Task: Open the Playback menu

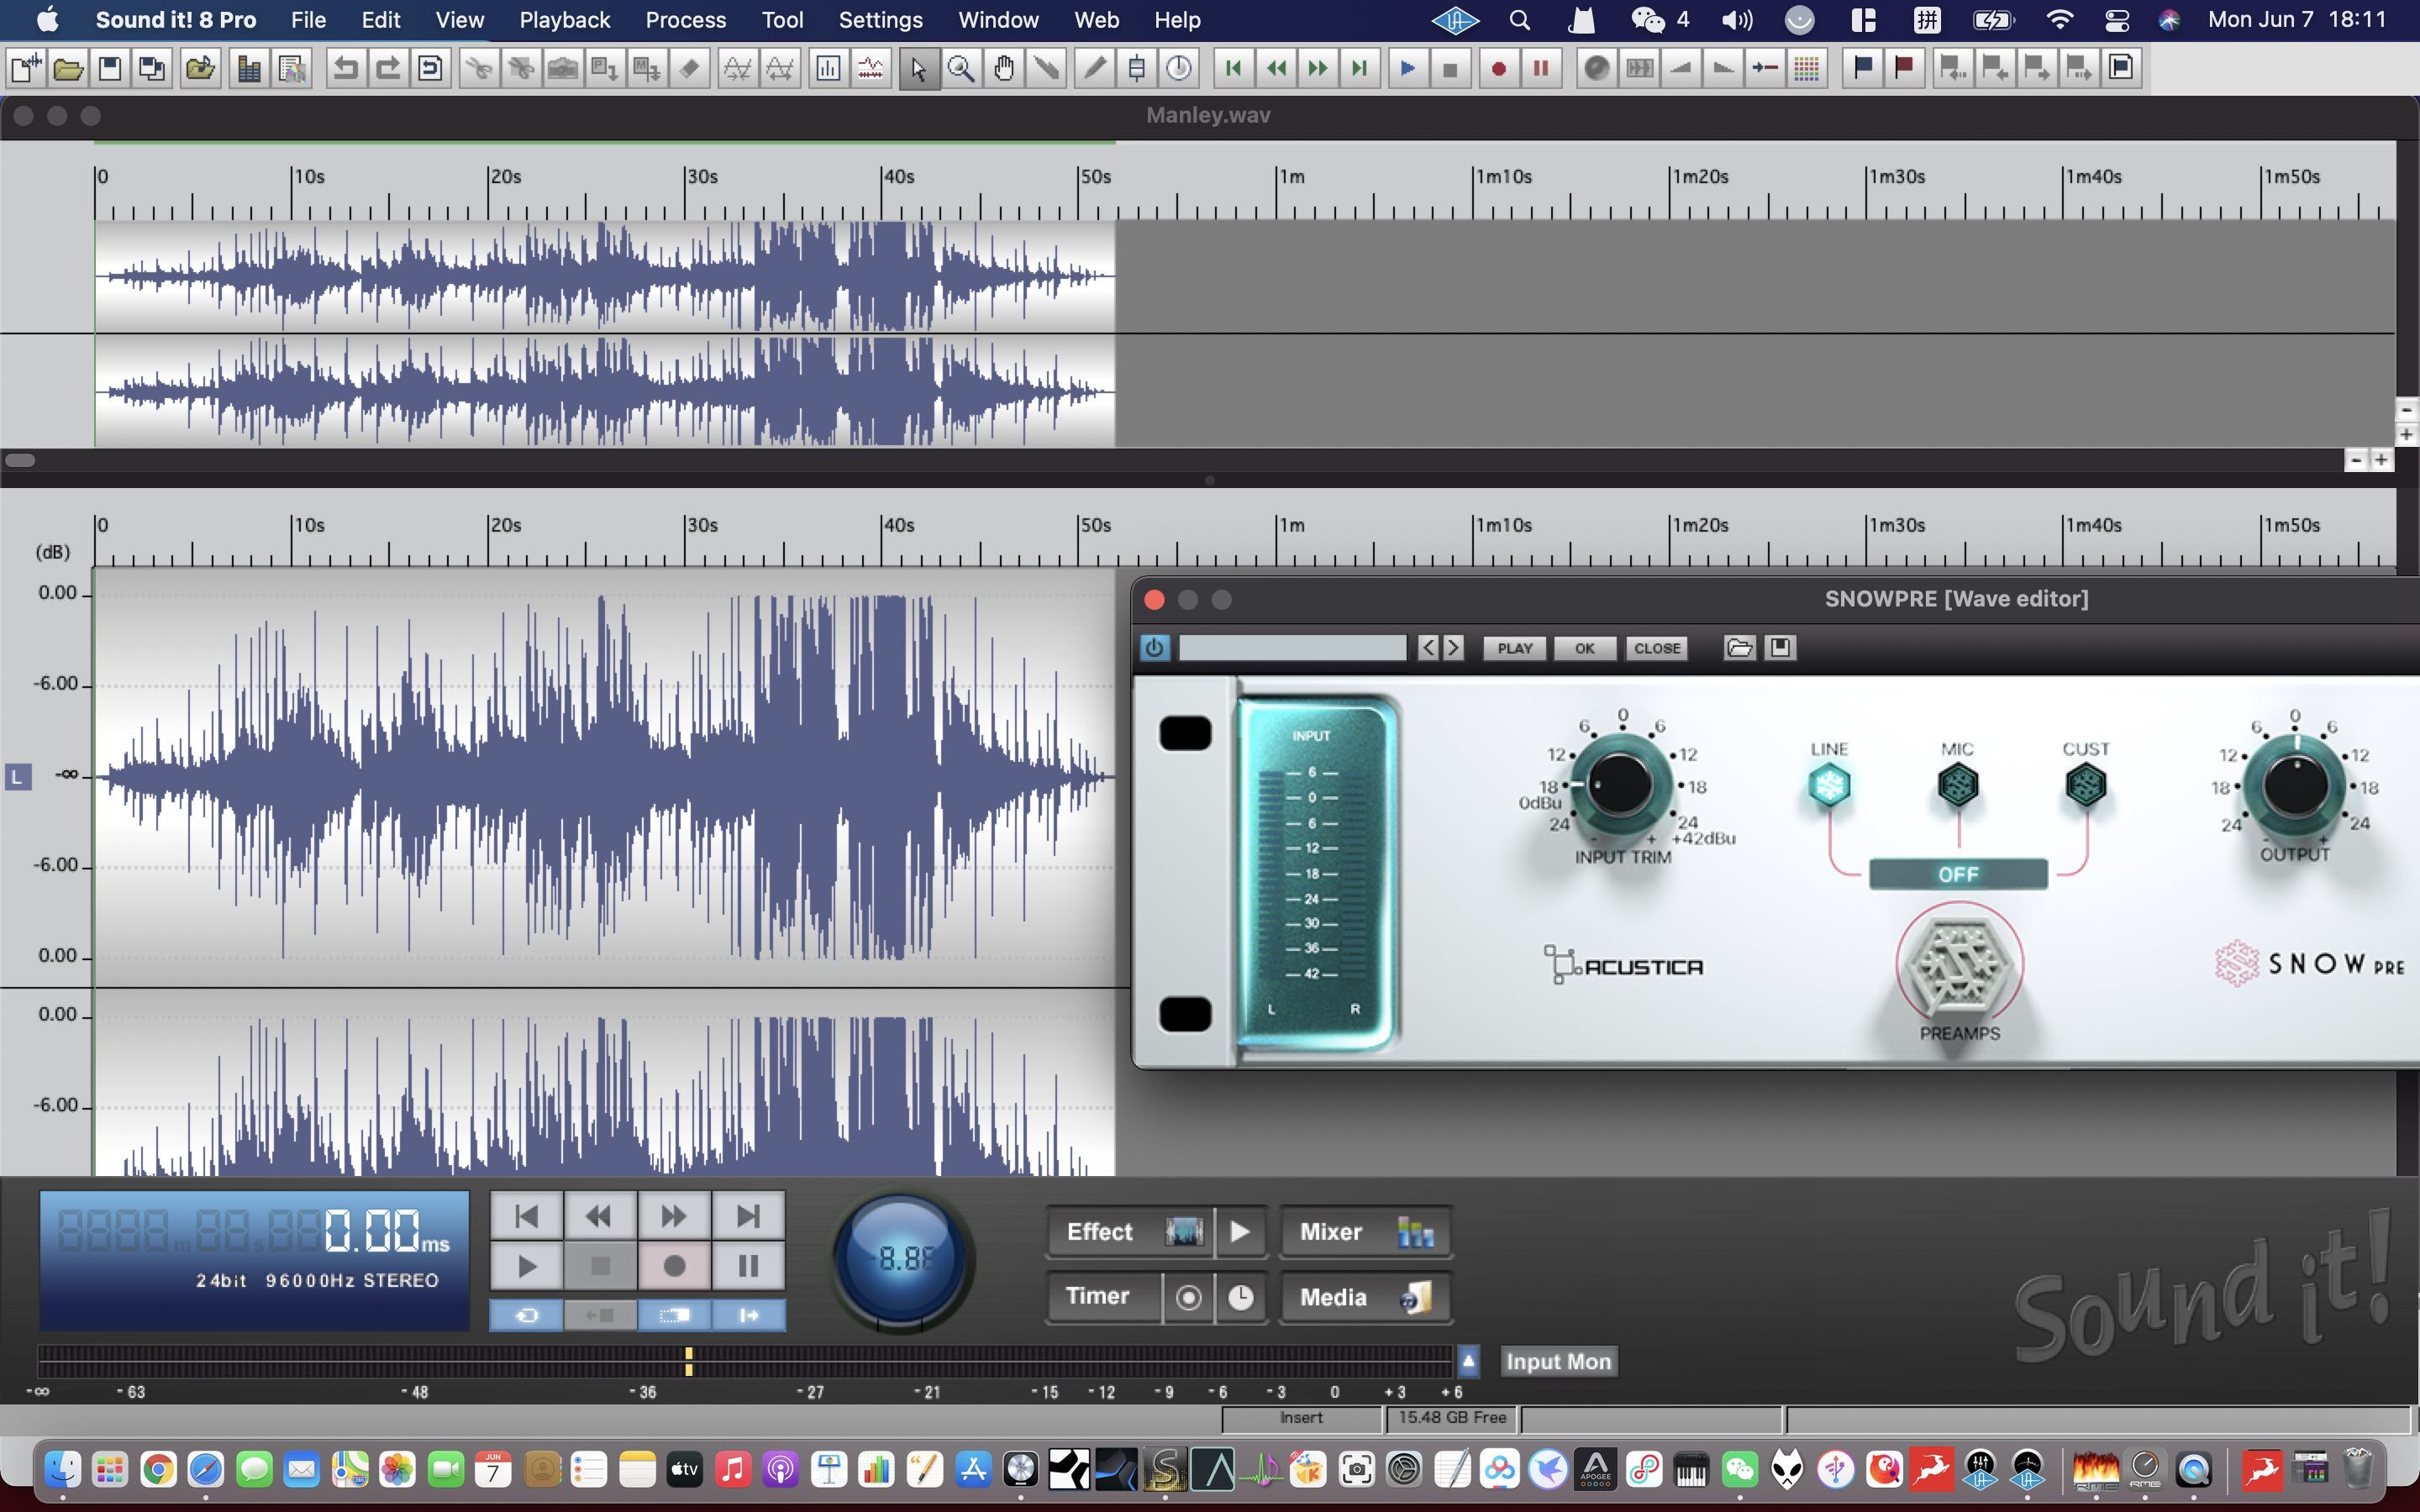Action: pos(565,20)
